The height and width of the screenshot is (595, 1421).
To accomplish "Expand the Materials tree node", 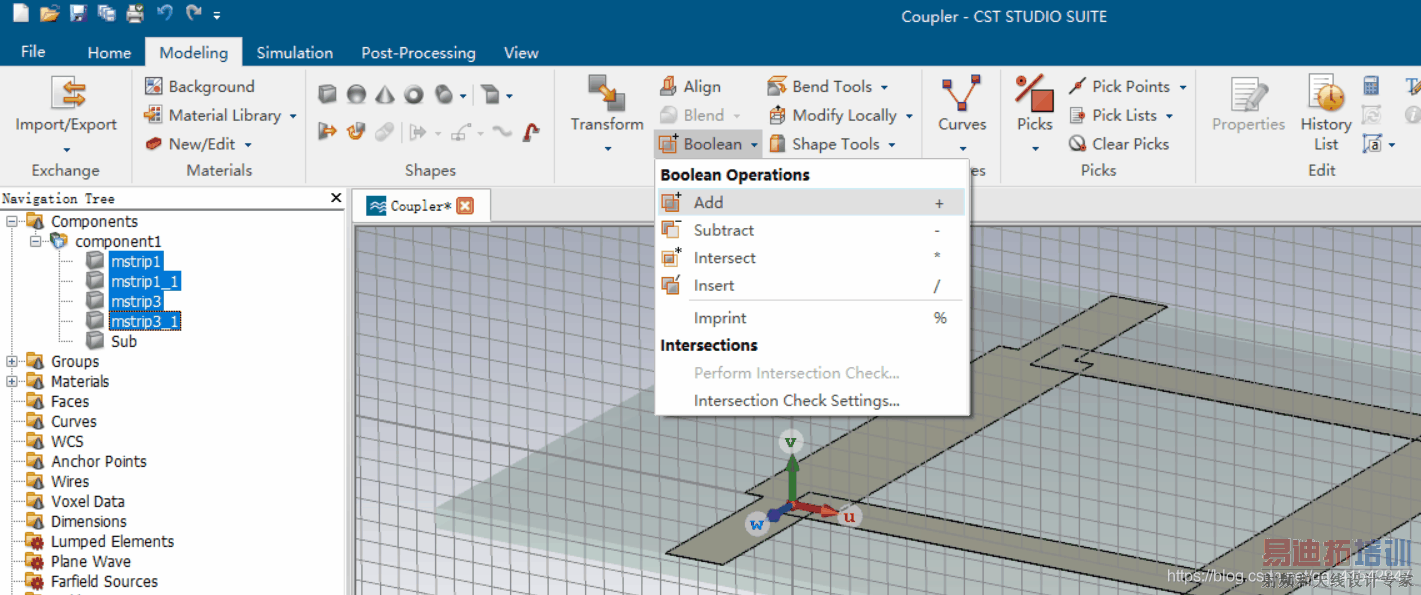I will tap(11, 382).
